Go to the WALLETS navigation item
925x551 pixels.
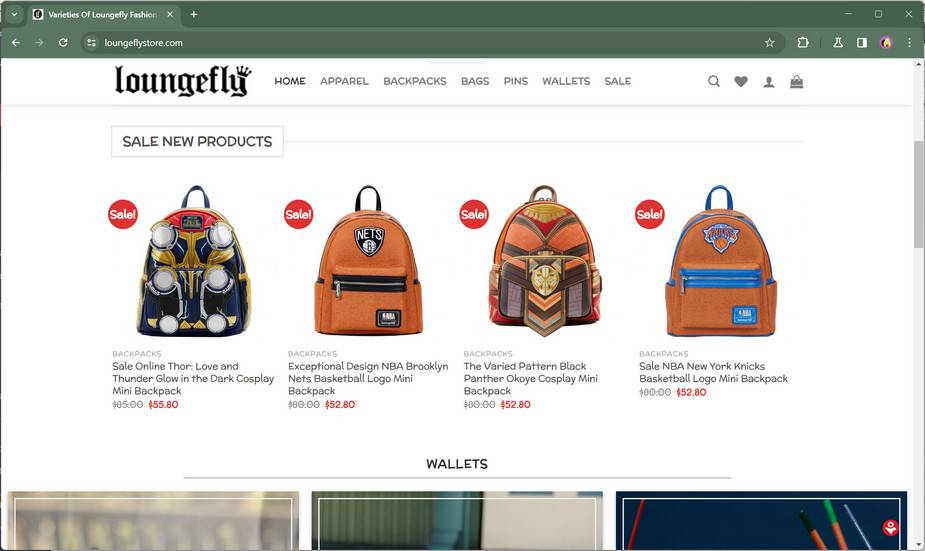point(566,81)
